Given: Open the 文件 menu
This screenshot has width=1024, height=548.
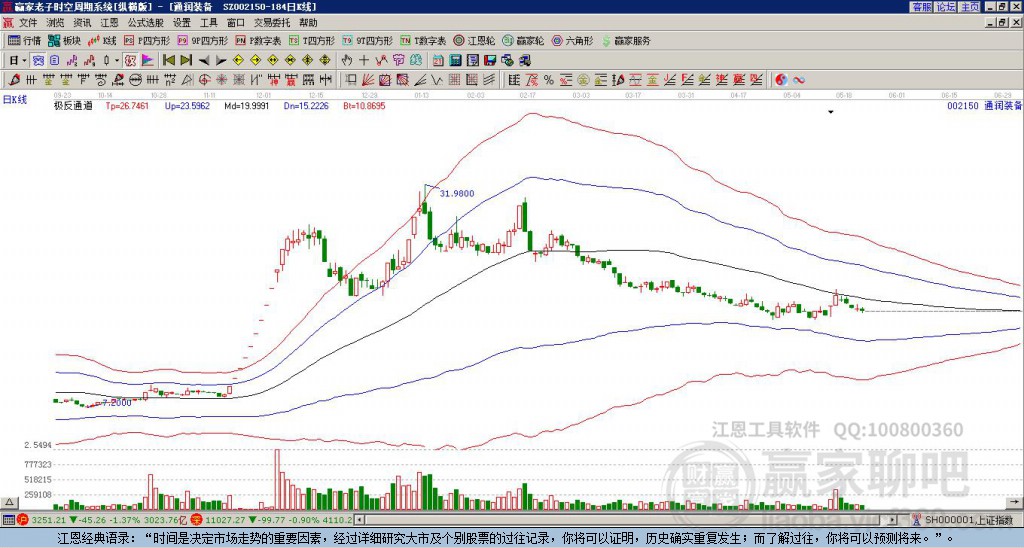Looking at the screenshot, I should coord(28,23).
